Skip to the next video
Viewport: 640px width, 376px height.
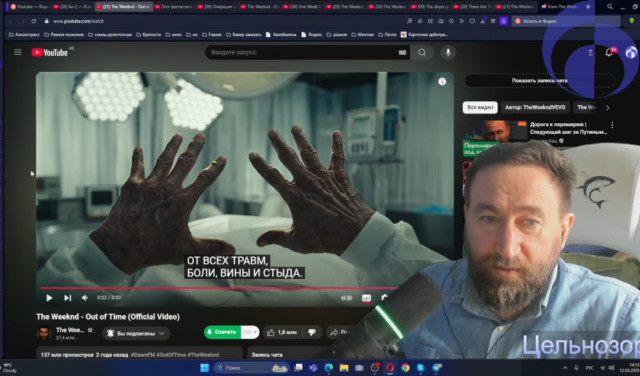(68, 298)
